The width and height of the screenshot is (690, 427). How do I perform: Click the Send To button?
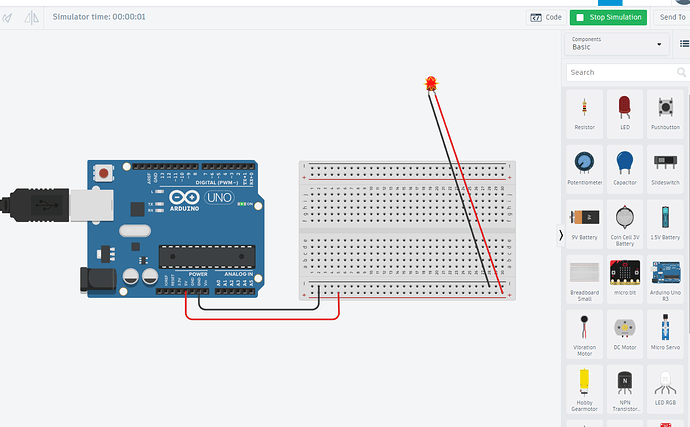click(x=672, y=18)
